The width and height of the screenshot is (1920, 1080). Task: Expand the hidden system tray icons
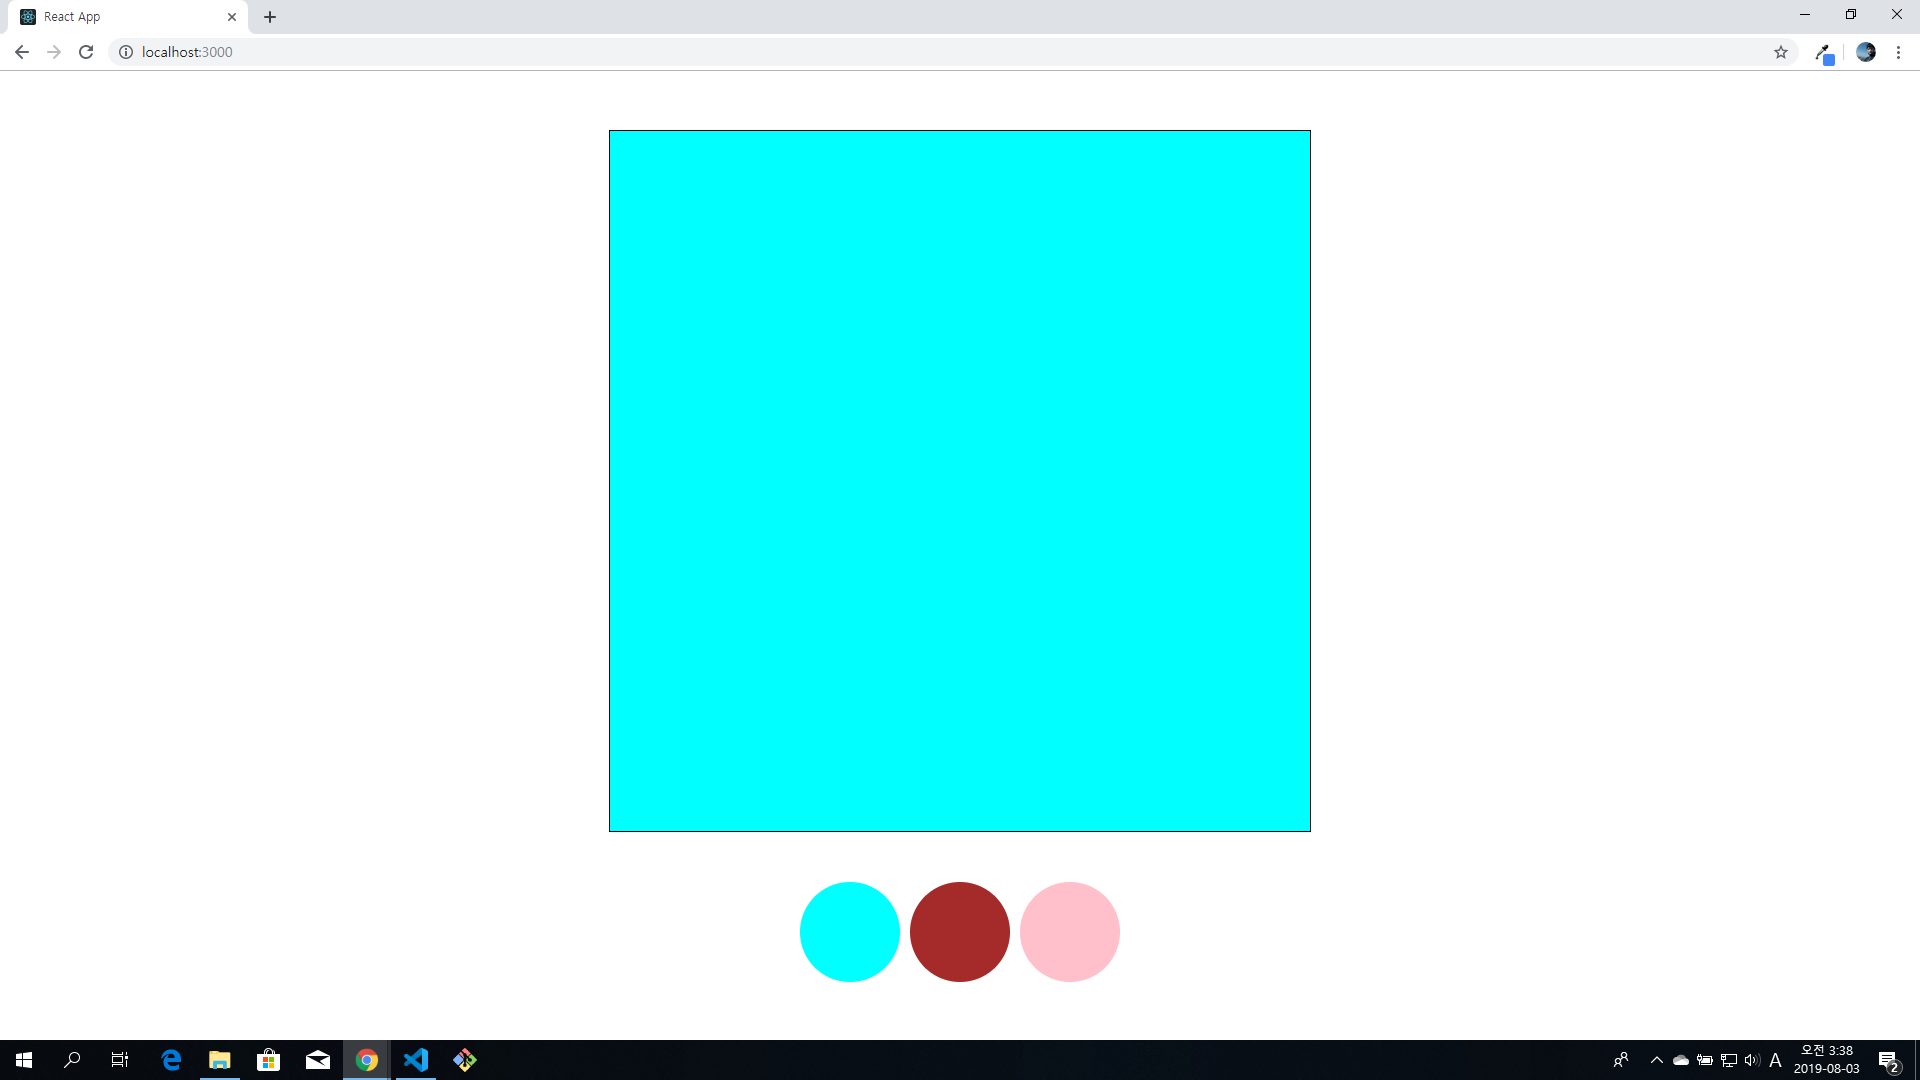click(1657, 1060)
